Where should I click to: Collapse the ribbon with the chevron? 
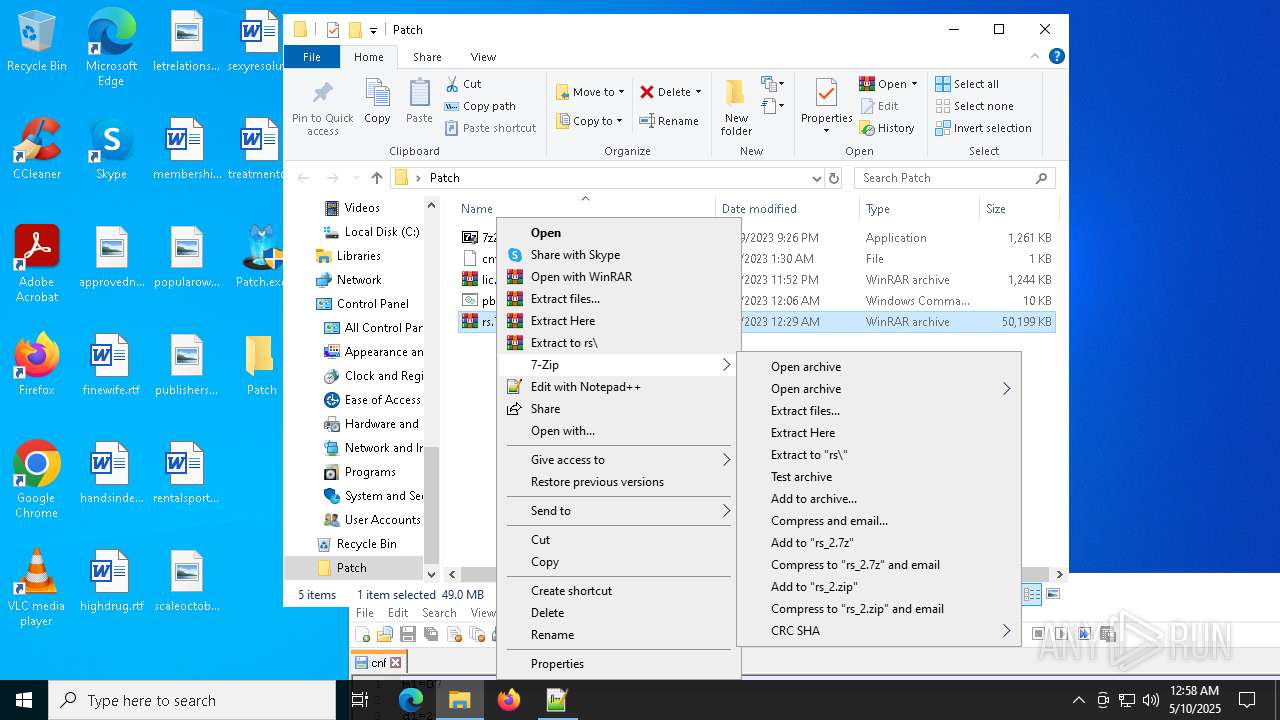click(x=1036, y=57)
